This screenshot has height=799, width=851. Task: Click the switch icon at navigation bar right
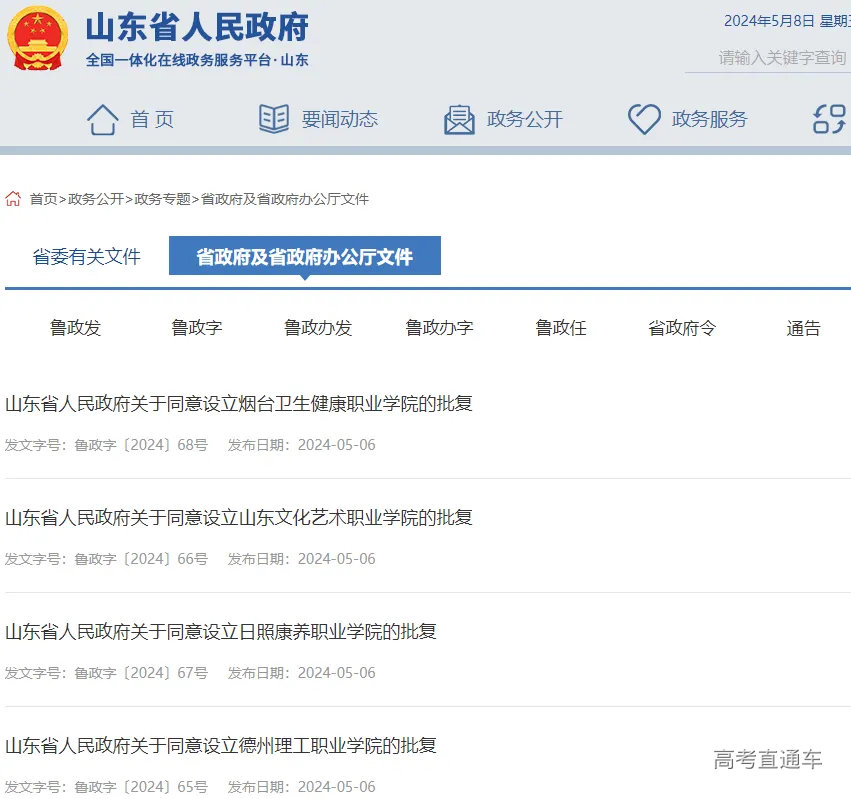click(x=826, y=118)
